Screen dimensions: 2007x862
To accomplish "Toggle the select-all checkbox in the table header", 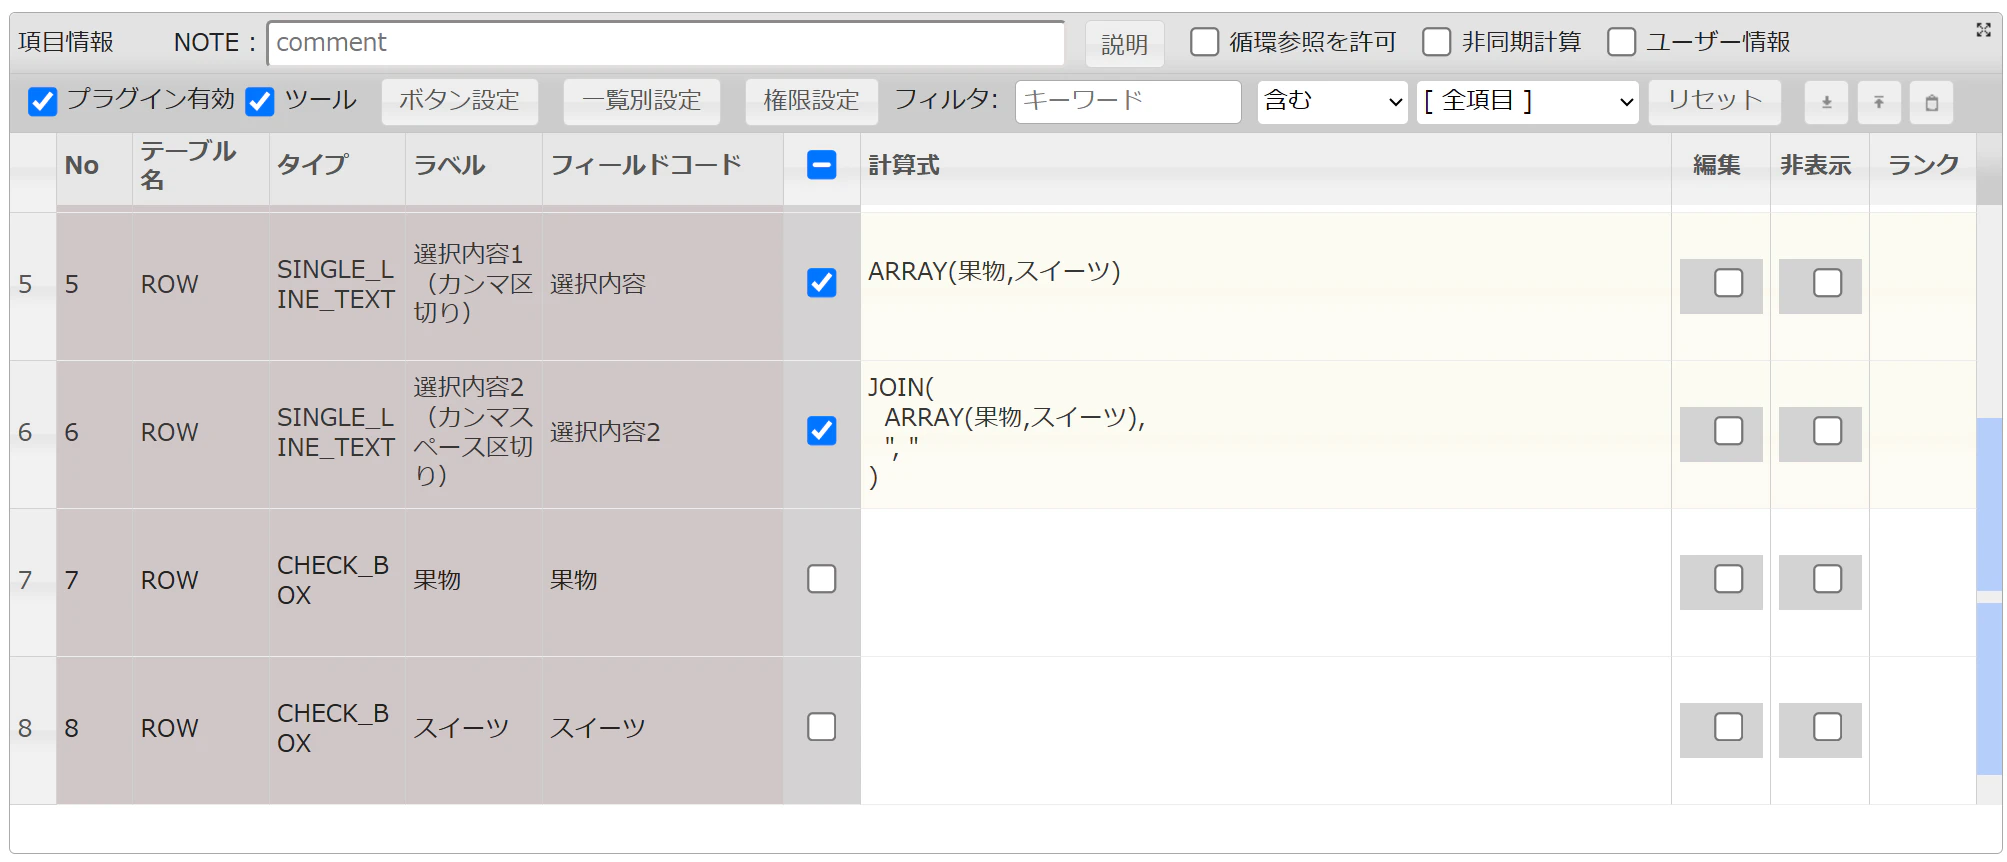I will [822, 165].
